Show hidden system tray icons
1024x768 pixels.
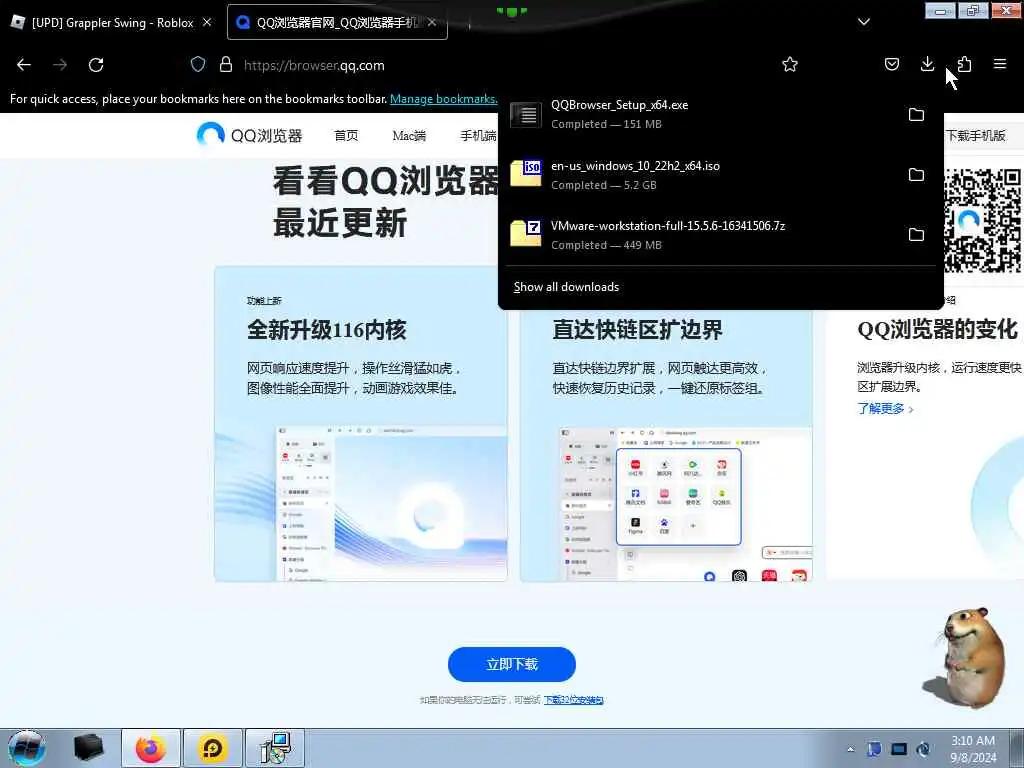pos(850,749)
